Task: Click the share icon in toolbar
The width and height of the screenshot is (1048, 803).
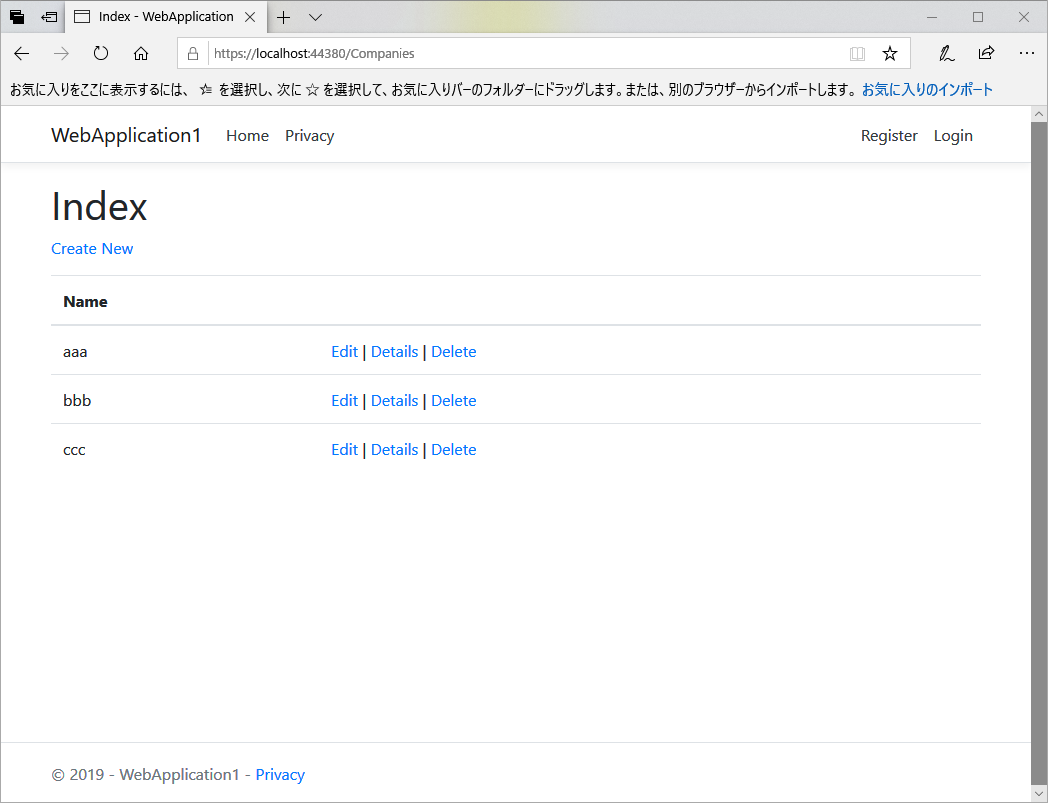Action: pyautogui.click(x=987, y=53)
